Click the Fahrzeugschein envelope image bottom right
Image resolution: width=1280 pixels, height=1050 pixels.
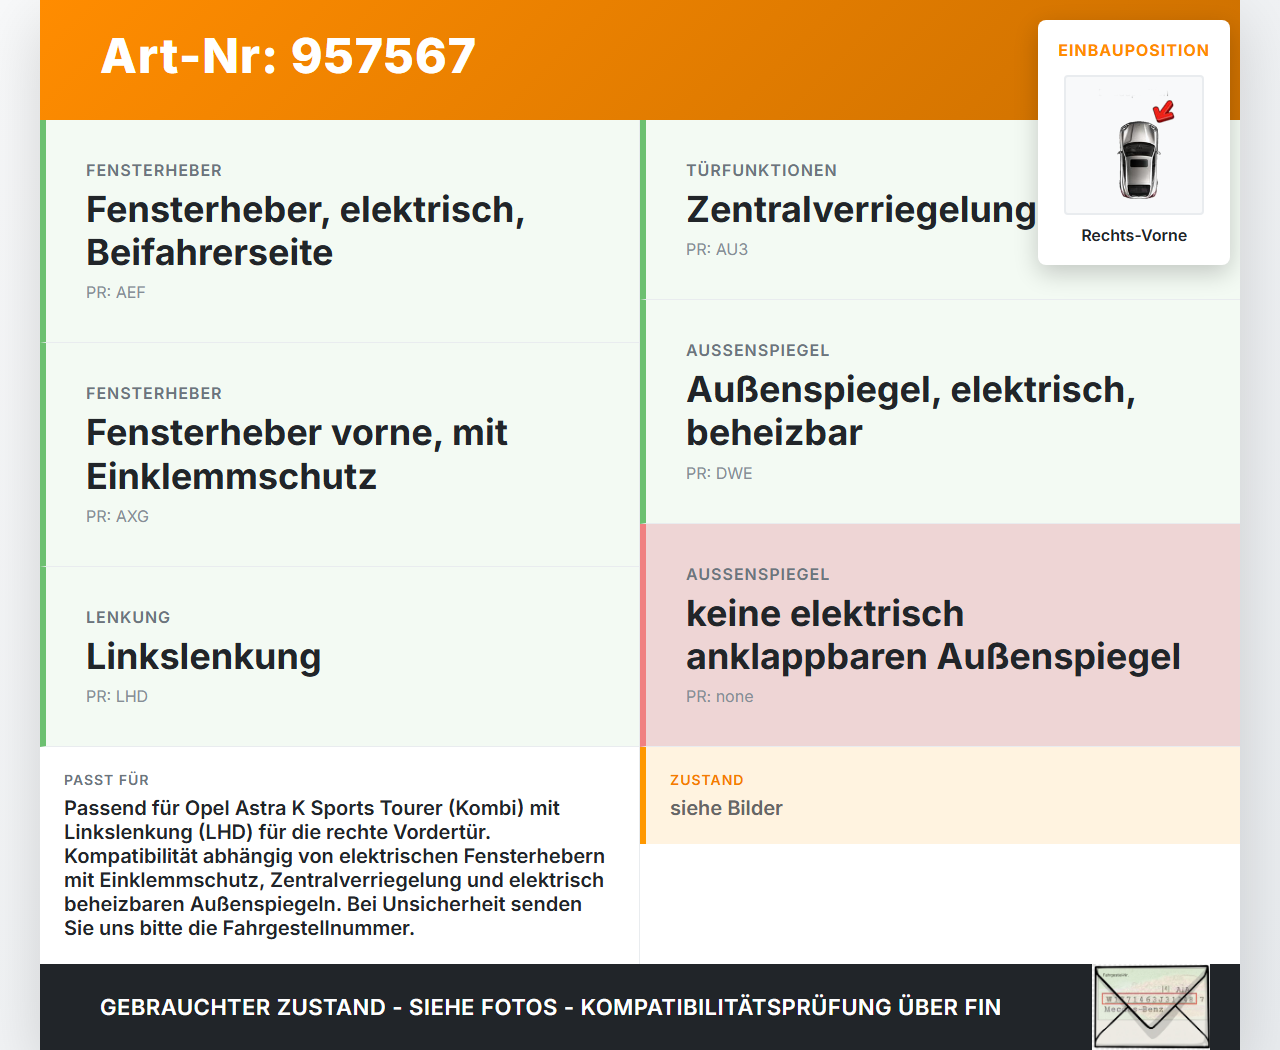pyautogui.click(x=1150, y=1006)
